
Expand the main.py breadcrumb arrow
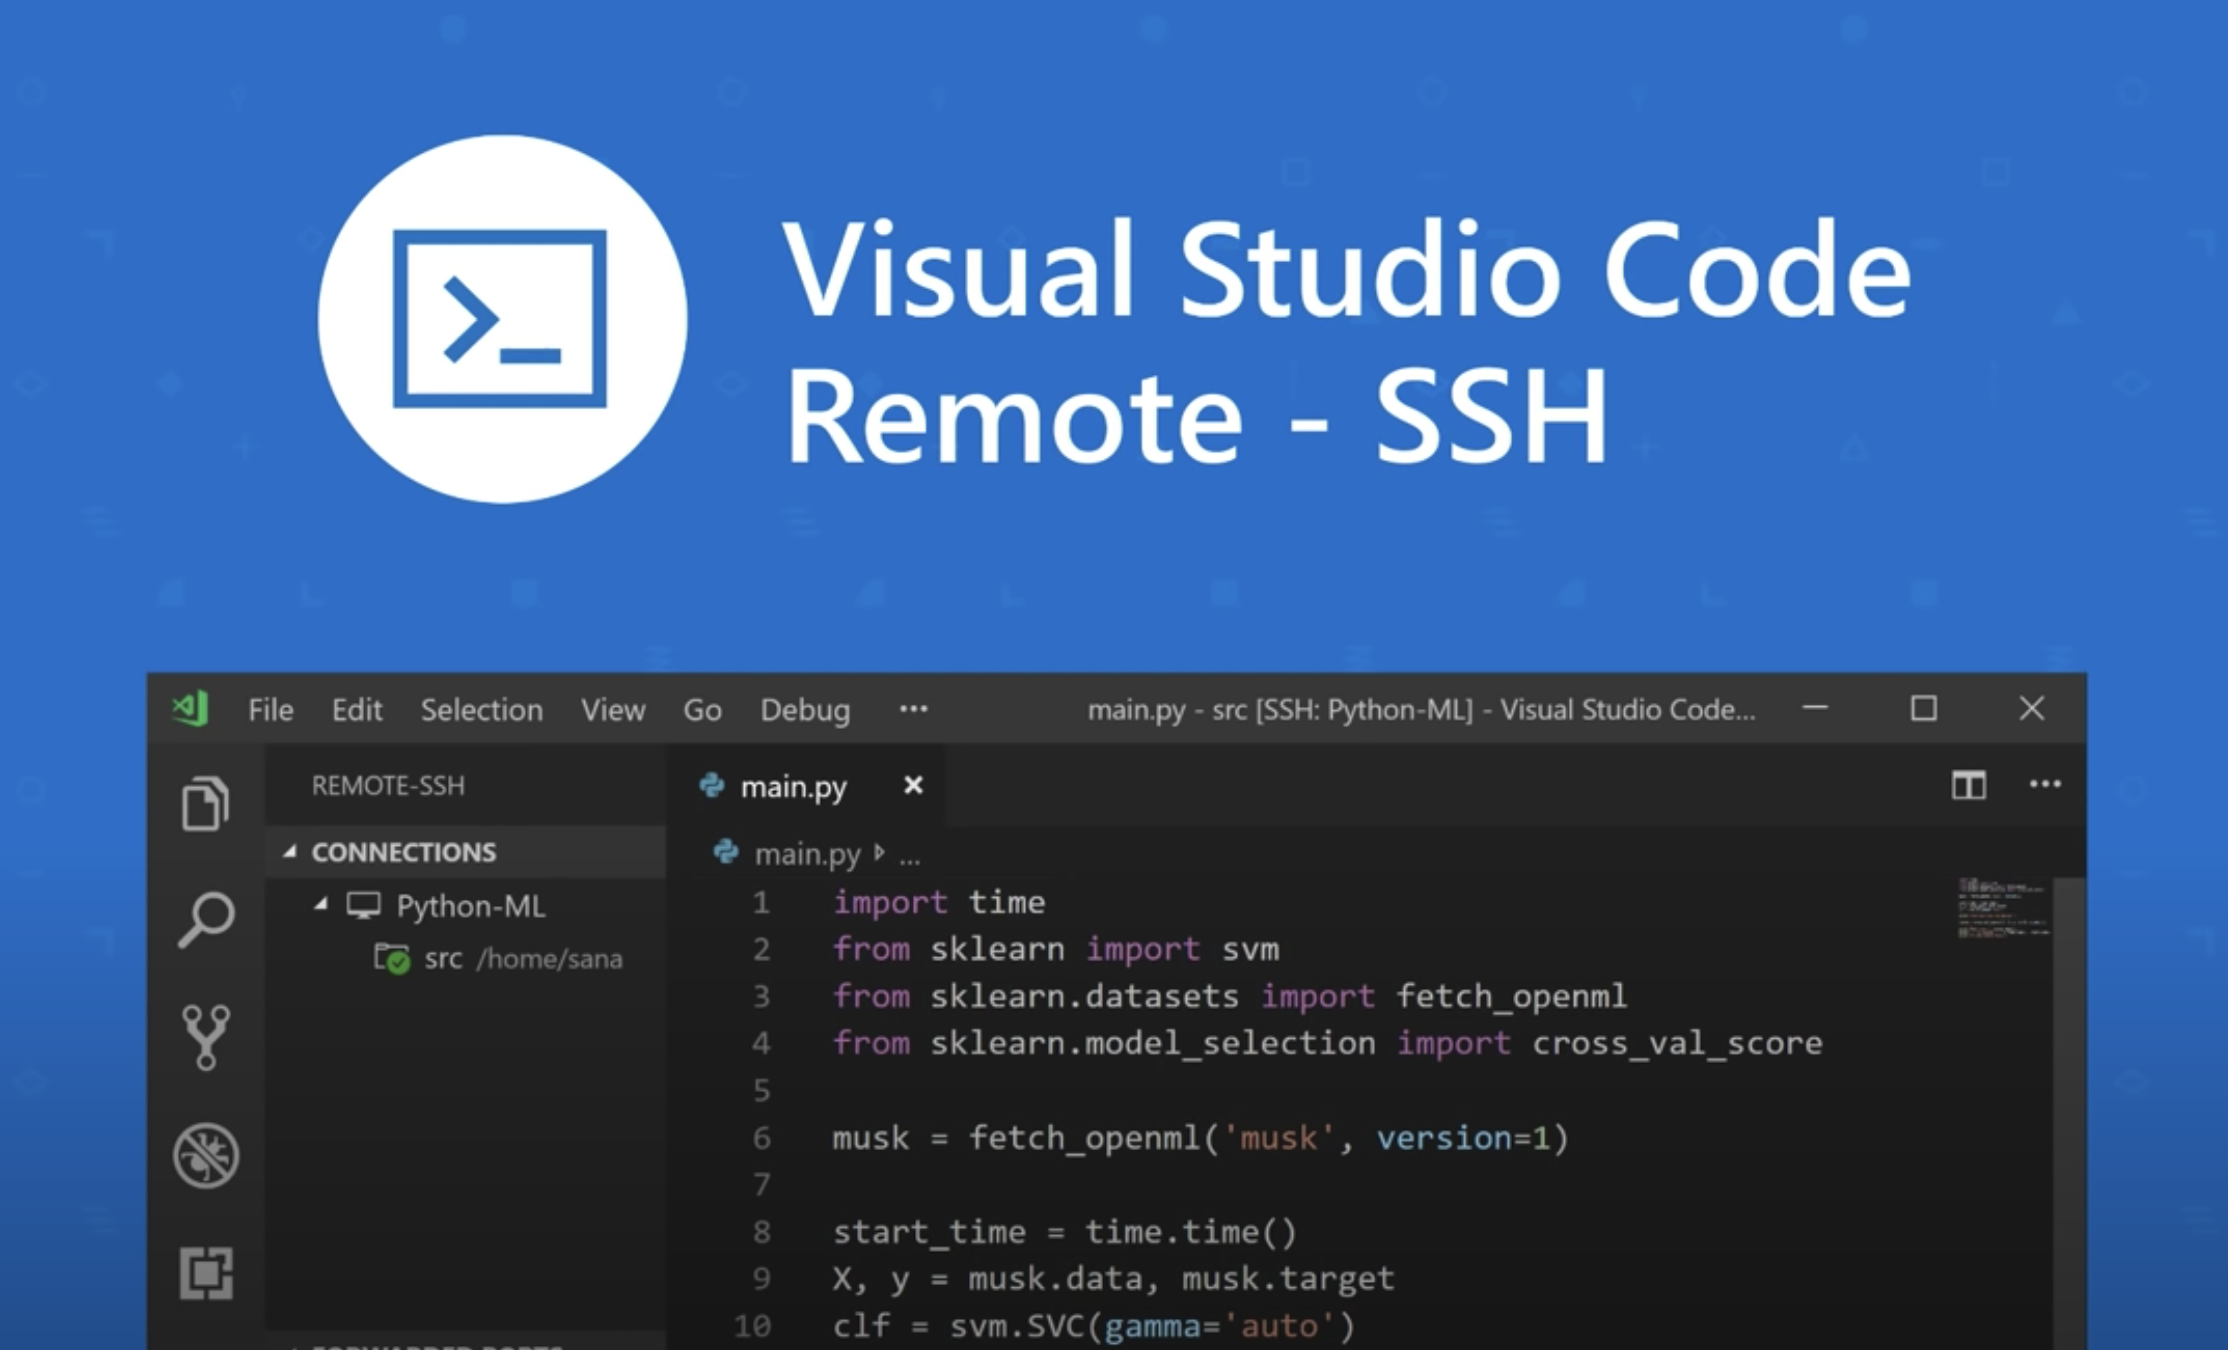[879, 853]
